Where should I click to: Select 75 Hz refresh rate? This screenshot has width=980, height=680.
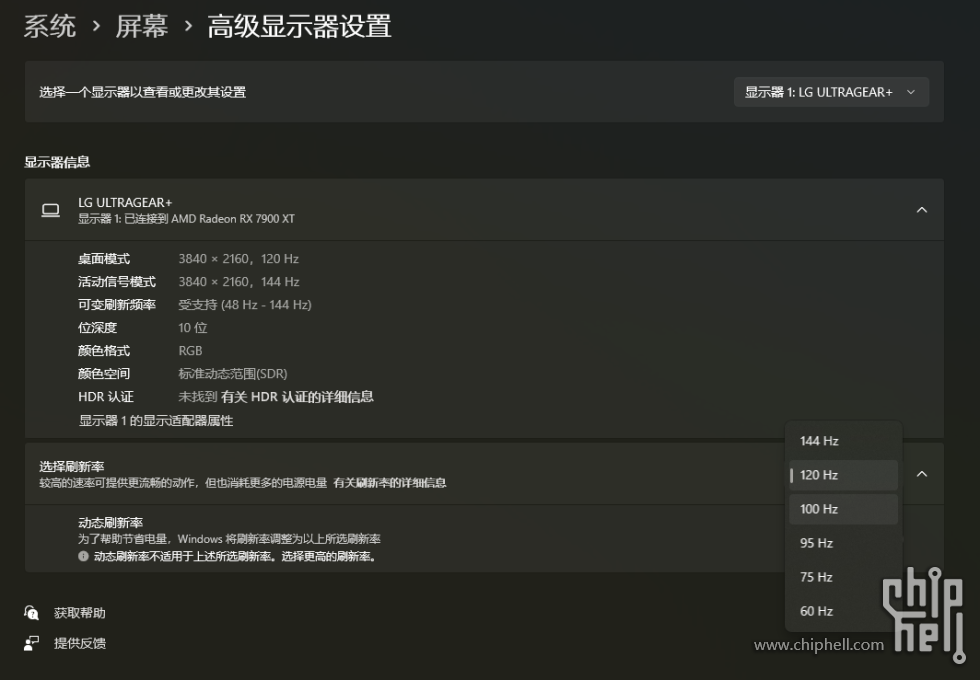(x=843, y=578)
